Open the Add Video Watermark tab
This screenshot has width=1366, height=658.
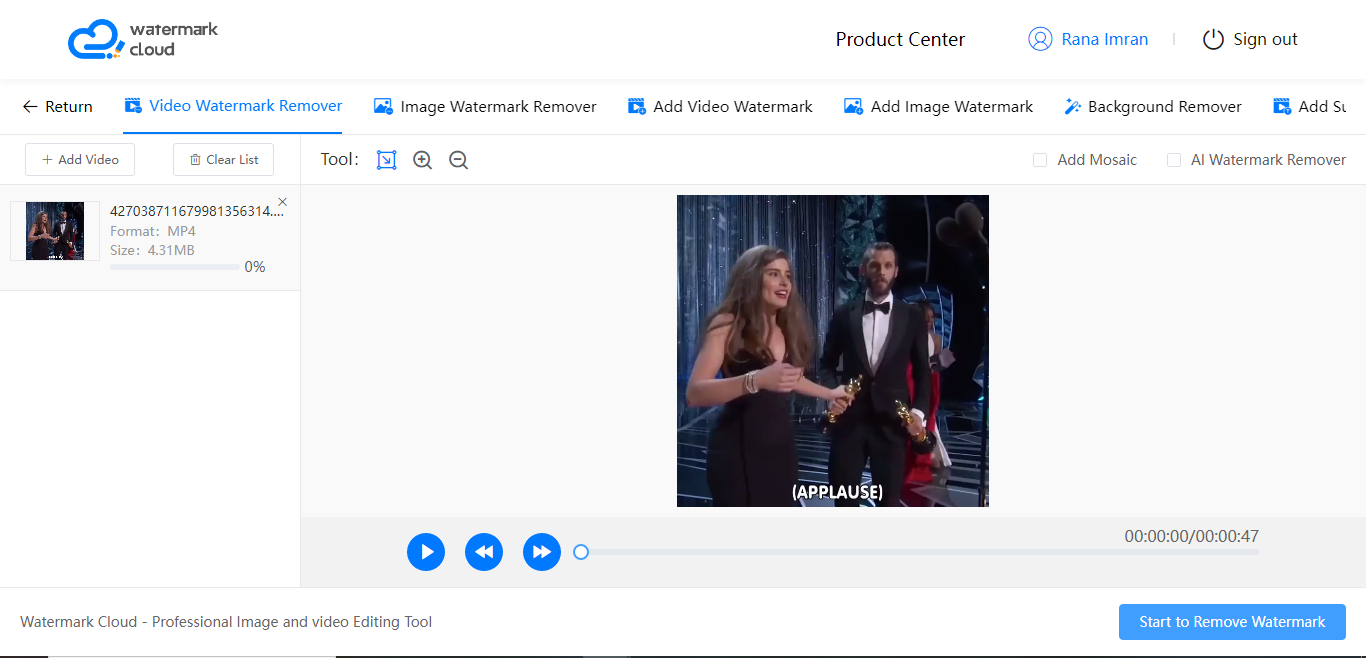pos(720,106)
